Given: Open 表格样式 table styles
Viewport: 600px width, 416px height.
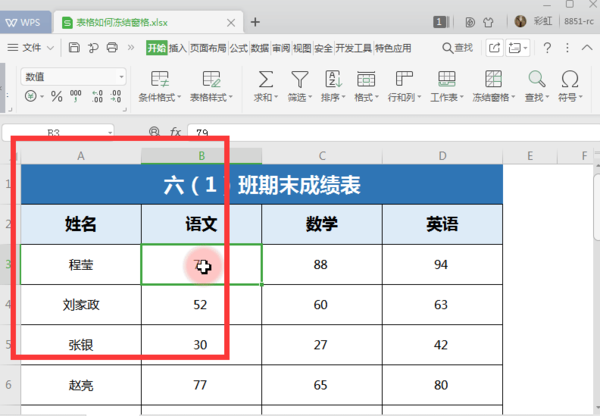Looking at the screenshot, I should click(x=211, y=86).
